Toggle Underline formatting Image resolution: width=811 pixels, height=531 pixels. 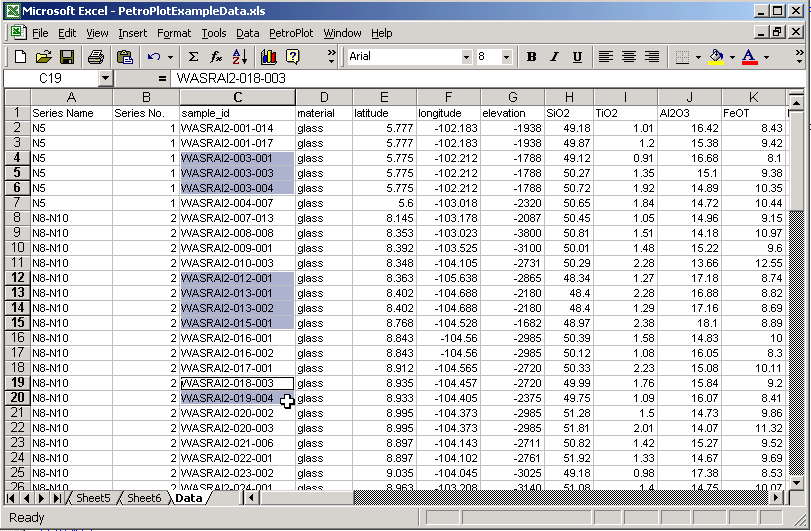(x=577, y=57)
